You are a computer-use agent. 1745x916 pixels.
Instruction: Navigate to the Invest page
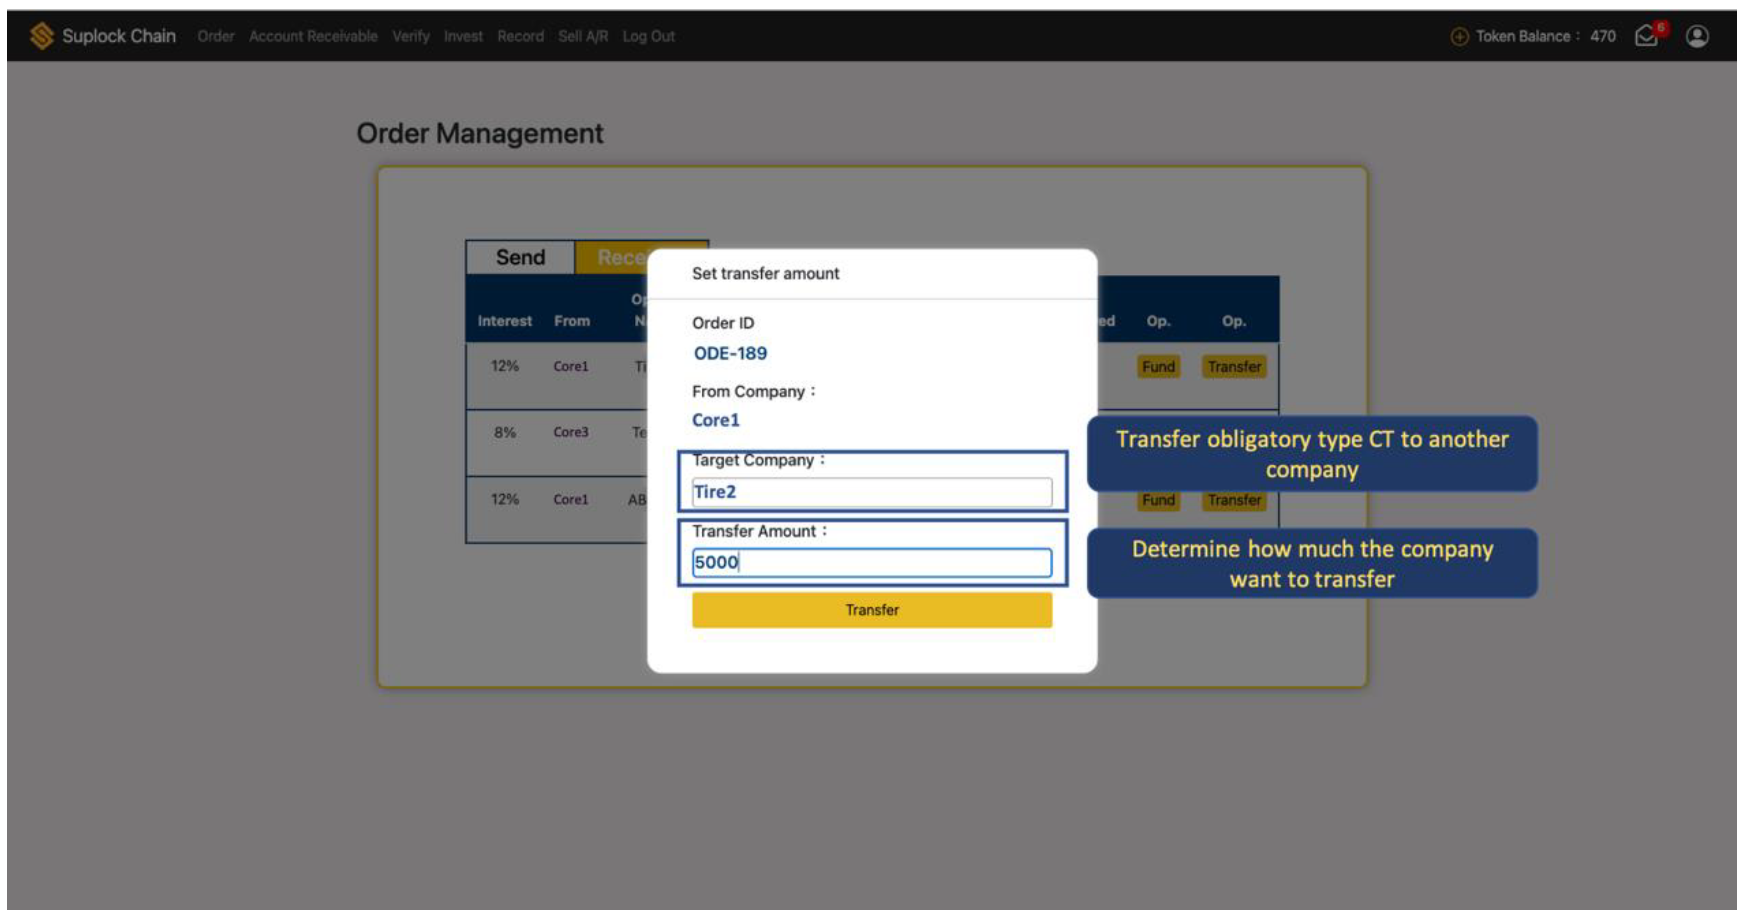click(463, 36)
